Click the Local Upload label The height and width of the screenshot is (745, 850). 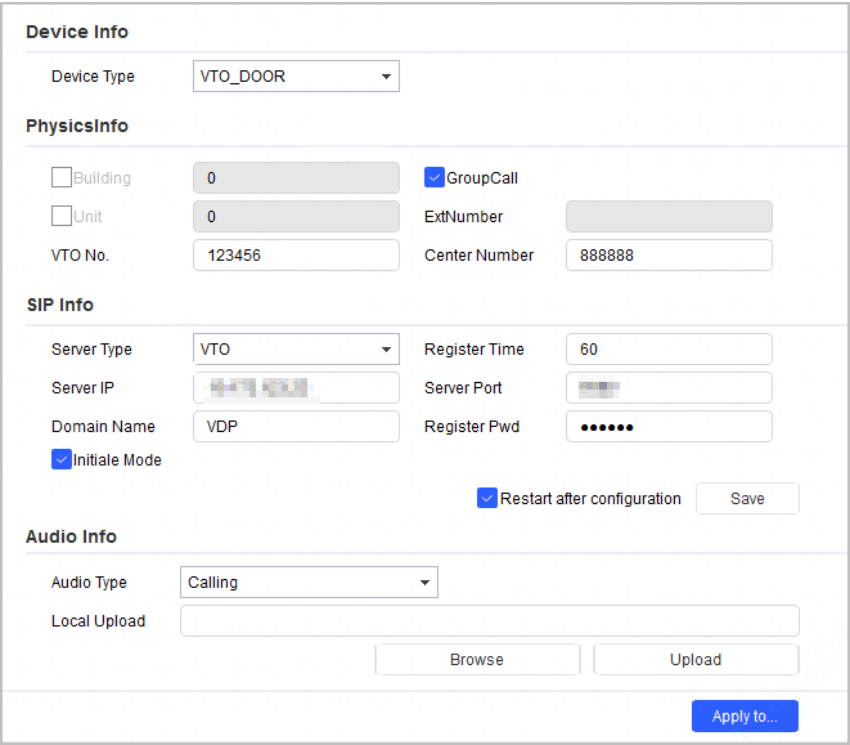[x=98, y=621]
